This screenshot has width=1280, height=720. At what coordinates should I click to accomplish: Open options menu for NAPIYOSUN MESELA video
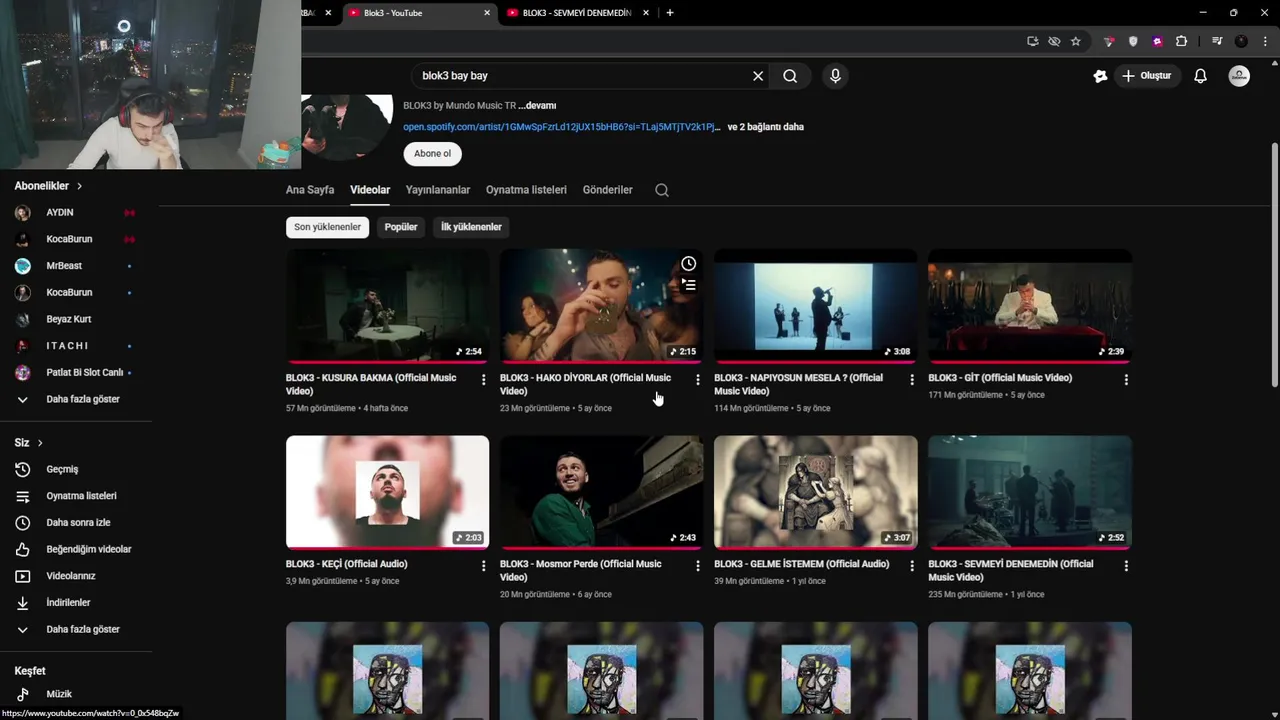pyautogui.click(x=912, y=380)
